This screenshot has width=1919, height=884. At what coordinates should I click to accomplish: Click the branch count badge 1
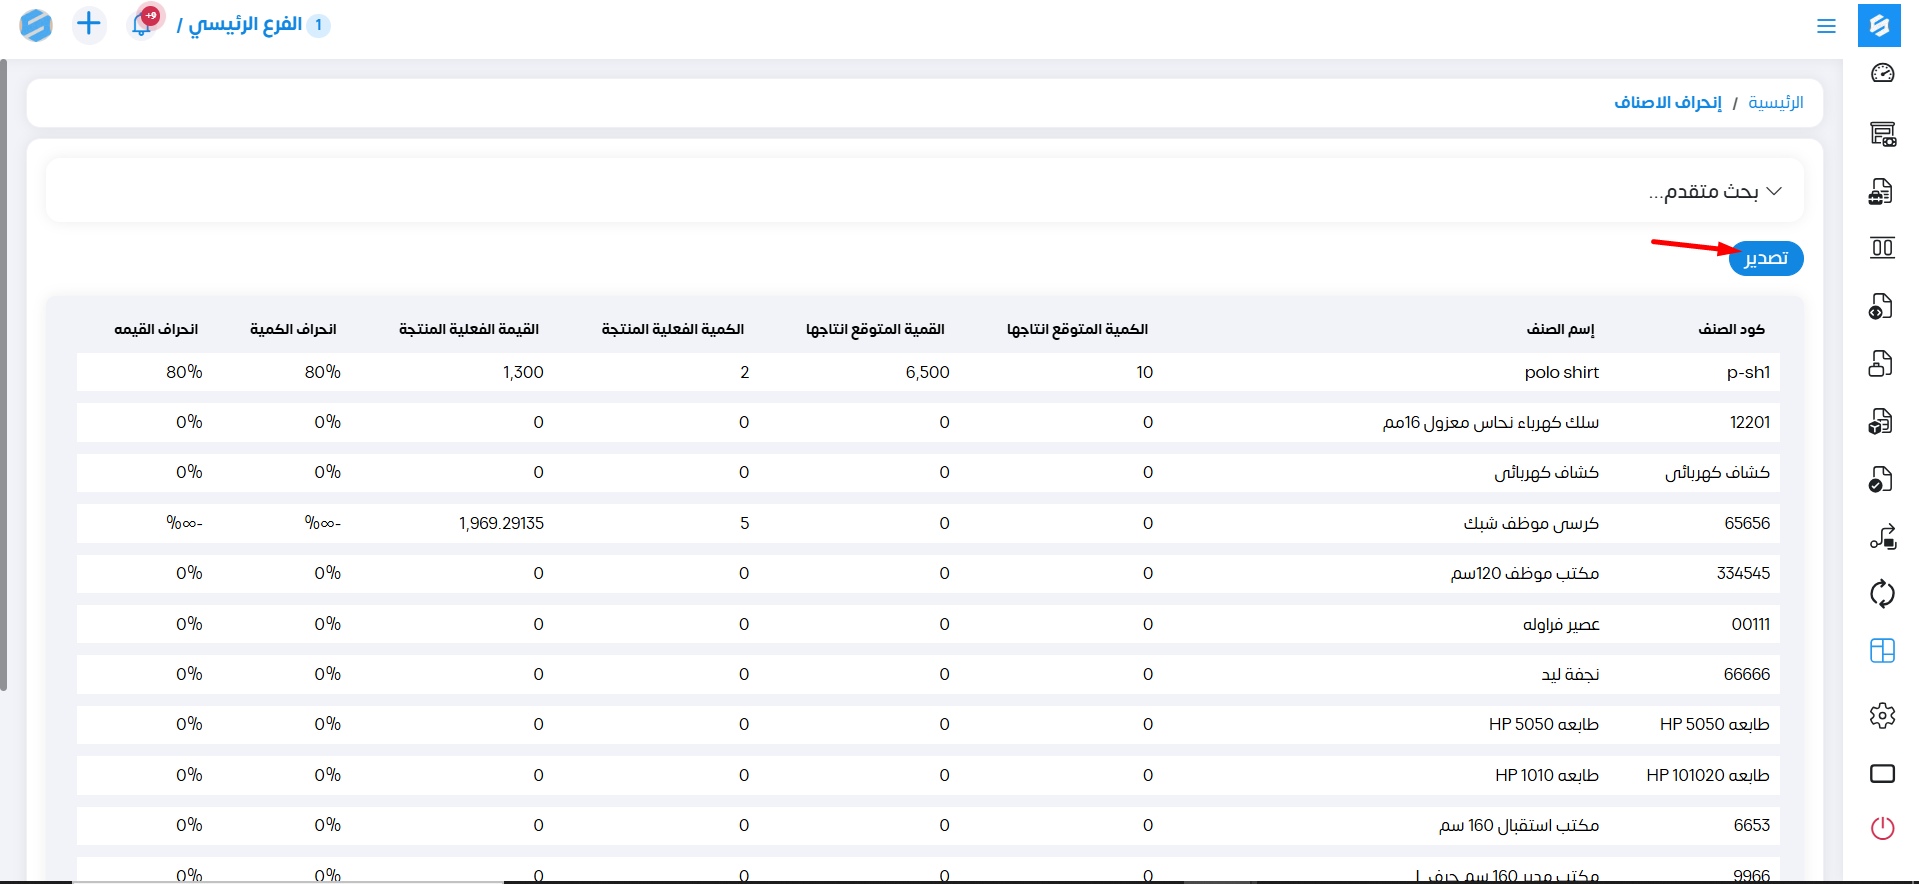point(318,25)
